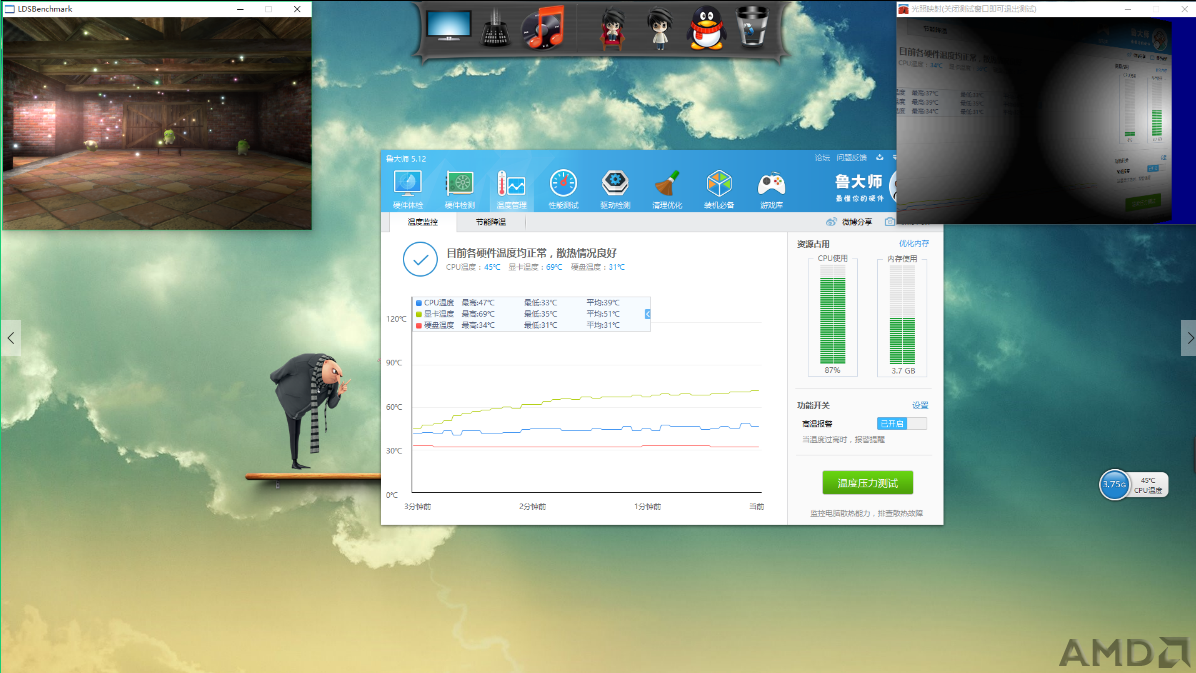Click 微博分享 Weibo share text

(x=857, y=222)
